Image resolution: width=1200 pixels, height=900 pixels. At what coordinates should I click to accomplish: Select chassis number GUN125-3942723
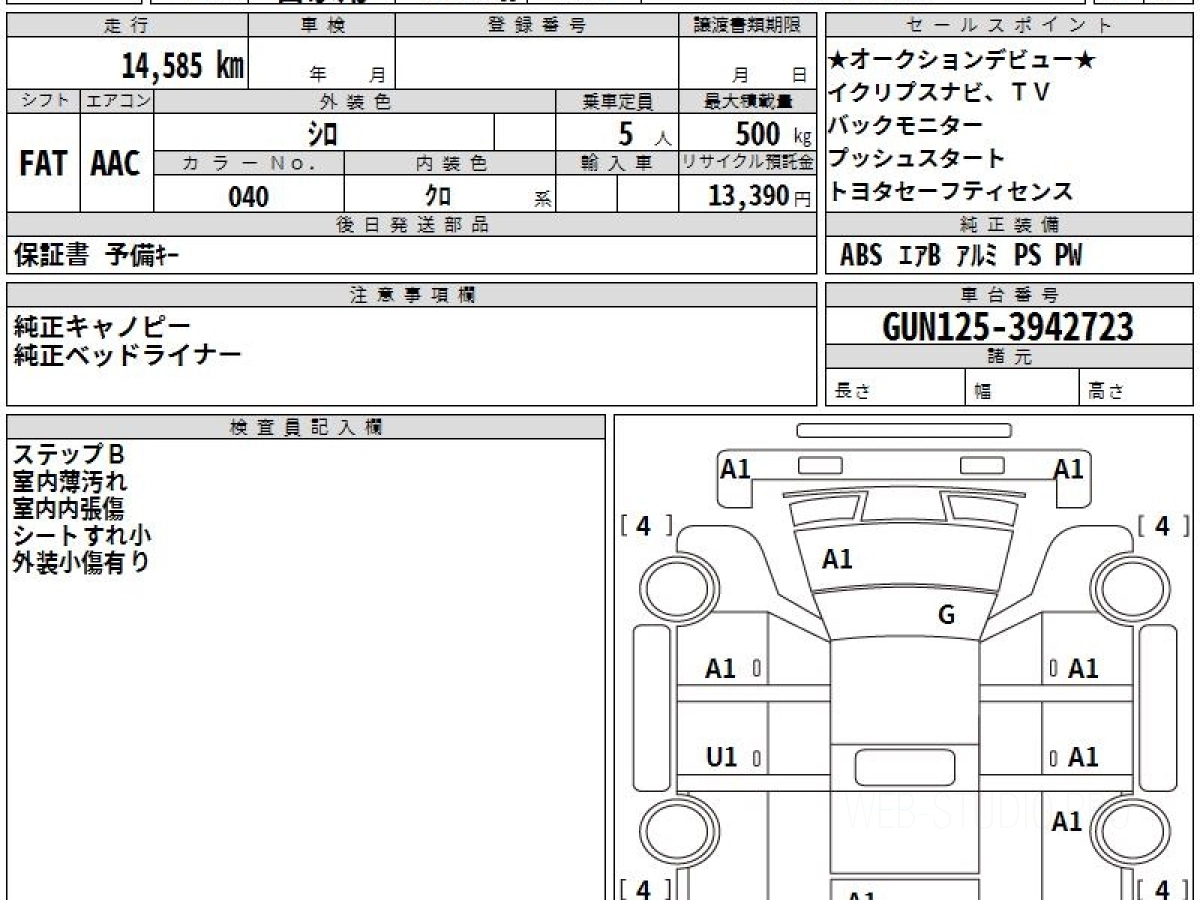1008,326
